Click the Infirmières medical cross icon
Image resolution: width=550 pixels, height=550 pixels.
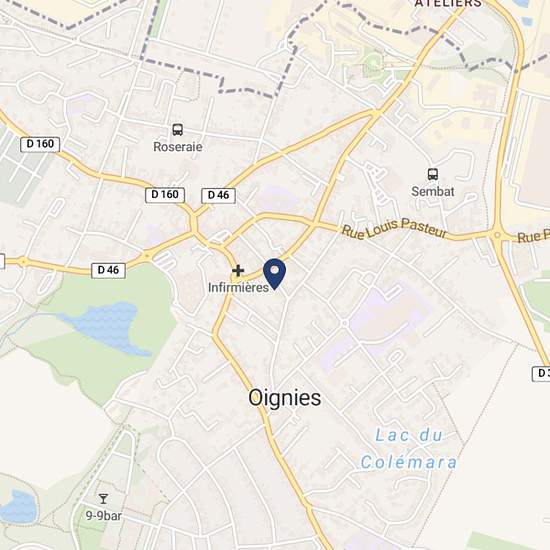pos(238,270)
